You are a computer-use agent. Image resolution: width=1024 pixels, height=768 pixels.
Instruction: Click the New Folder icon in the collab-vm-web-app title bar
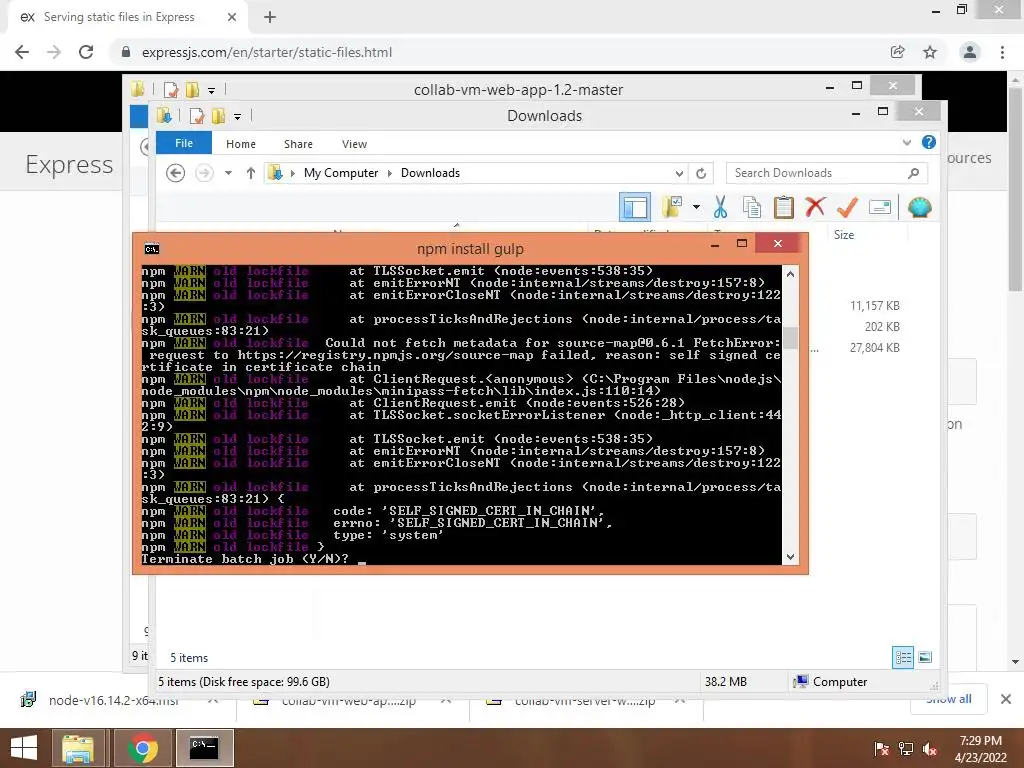(x=192, y=89)
